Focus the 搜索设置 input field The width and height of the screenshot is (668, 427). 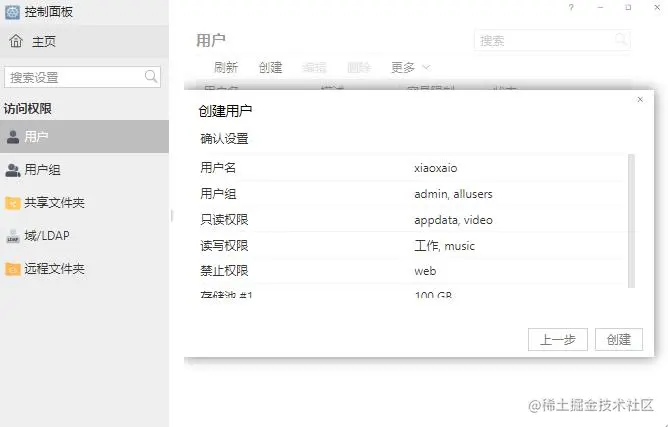82,77
